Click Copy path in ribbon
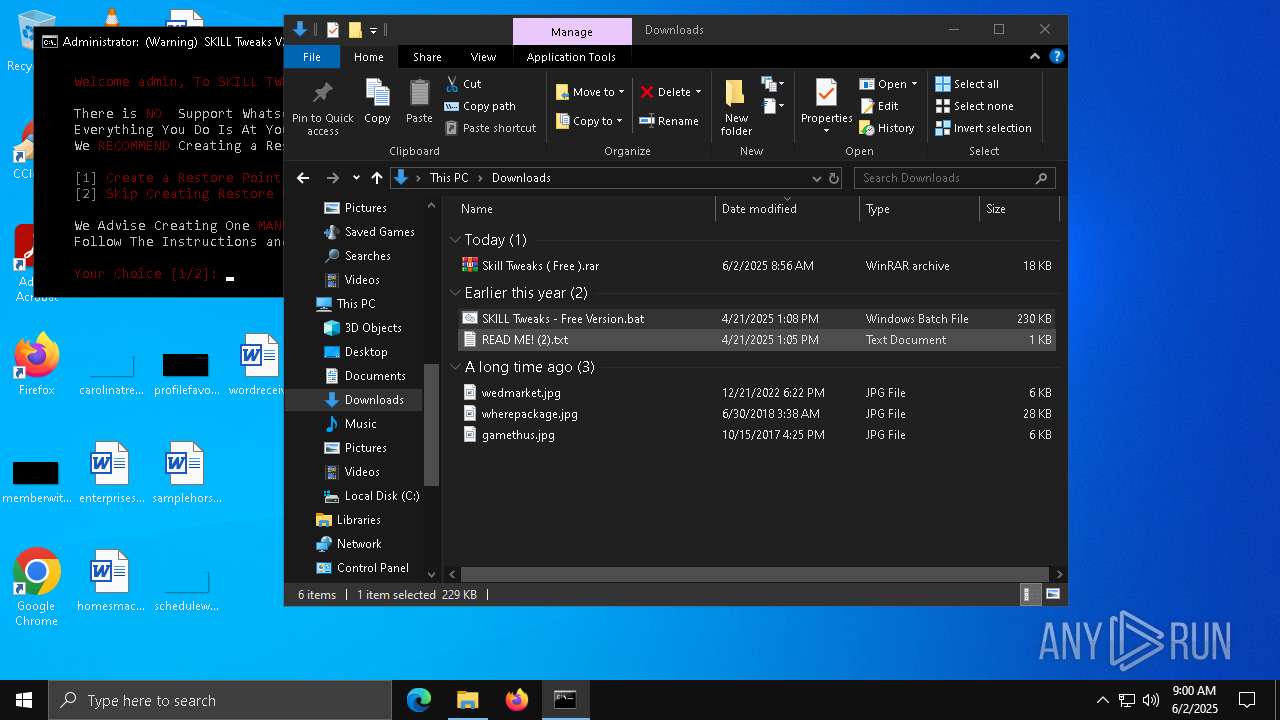This screenshot has width=1280, height=720. [x=480, y=106]
